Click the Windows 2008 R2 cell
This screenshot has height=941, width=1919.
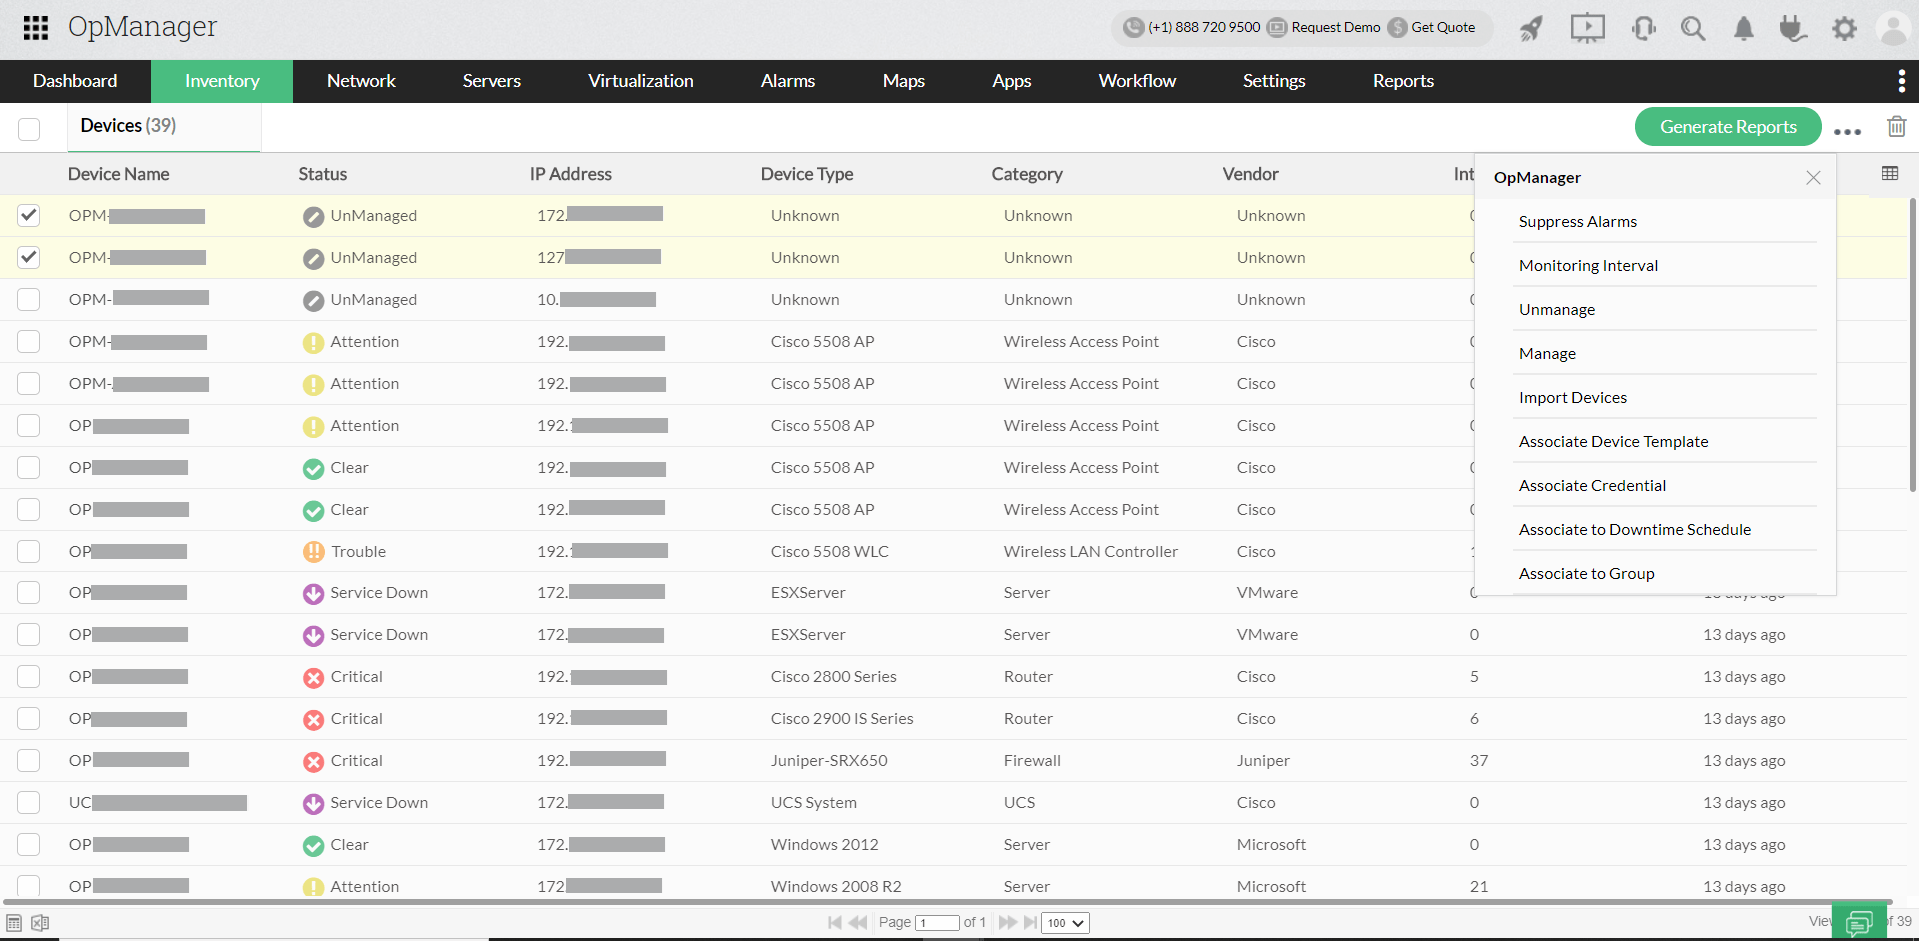pyautogui.click(x=836, y=887)
